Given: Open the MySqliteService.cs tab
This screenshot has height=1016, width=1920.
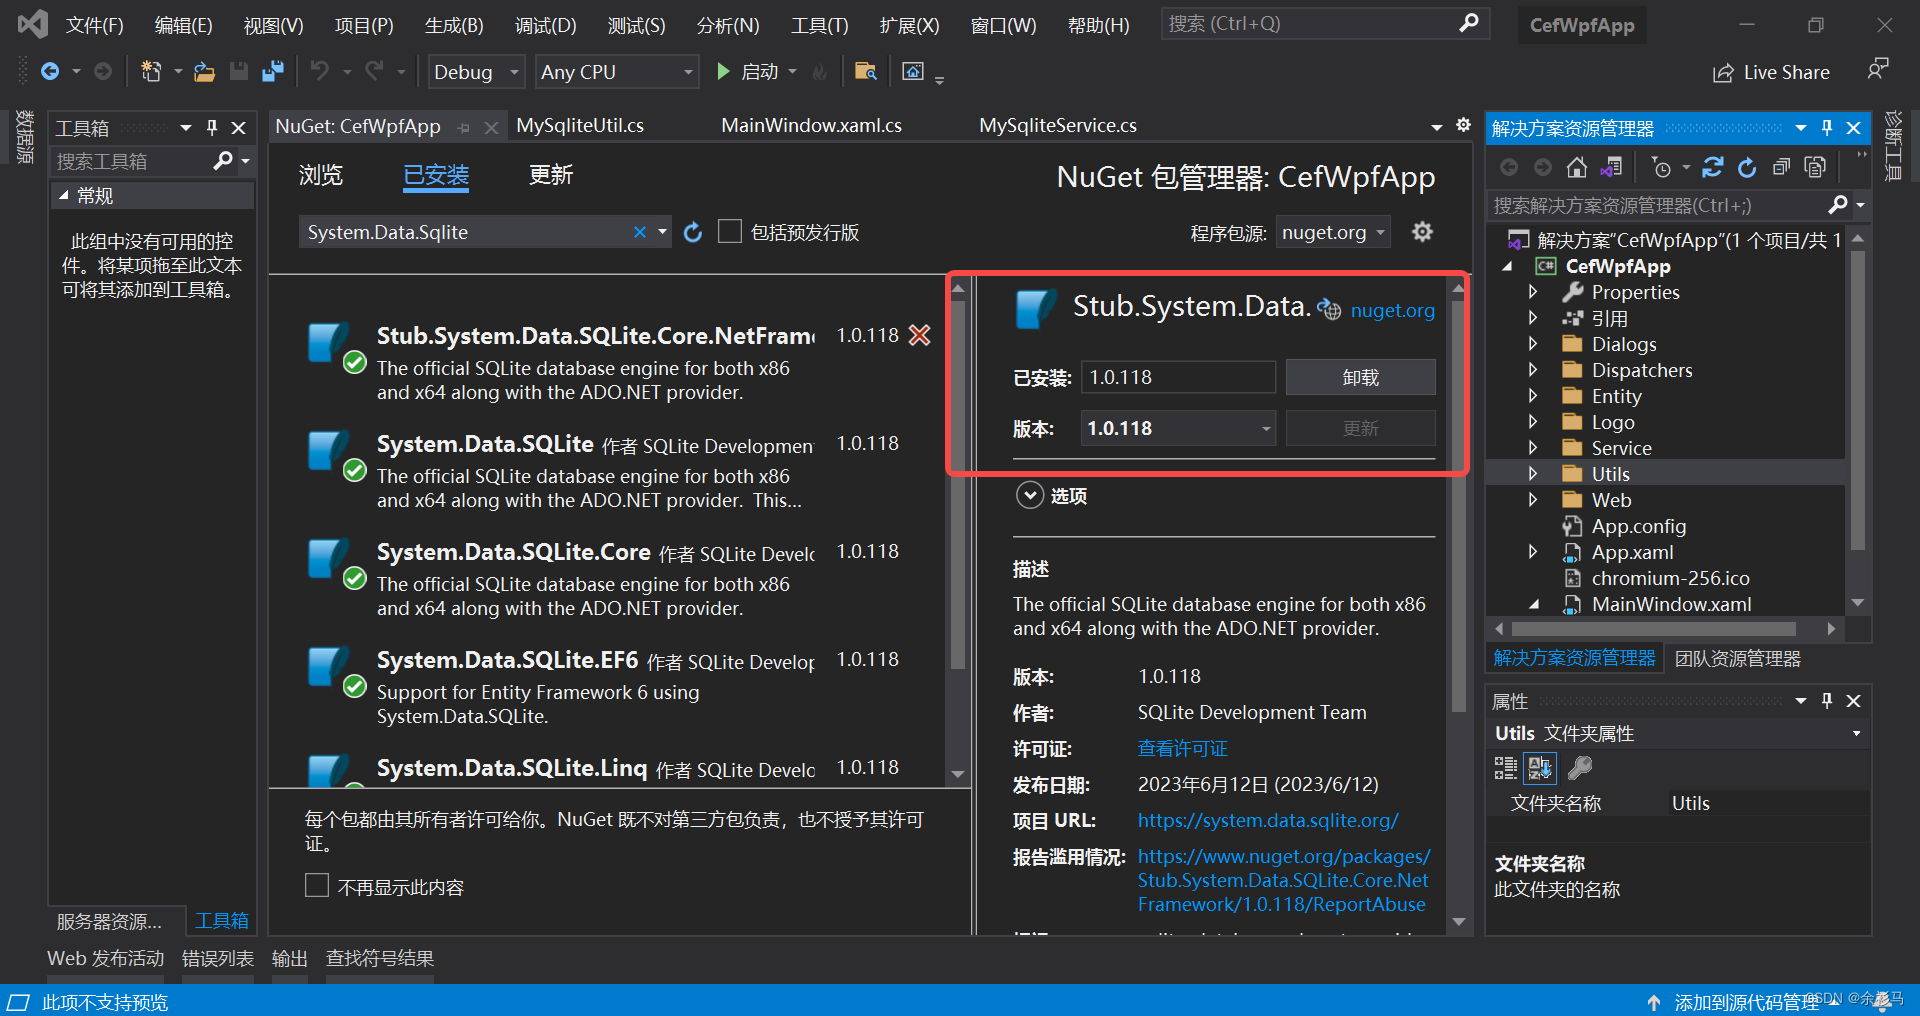Looking at the screenshot, I should tap(1057, 125).
